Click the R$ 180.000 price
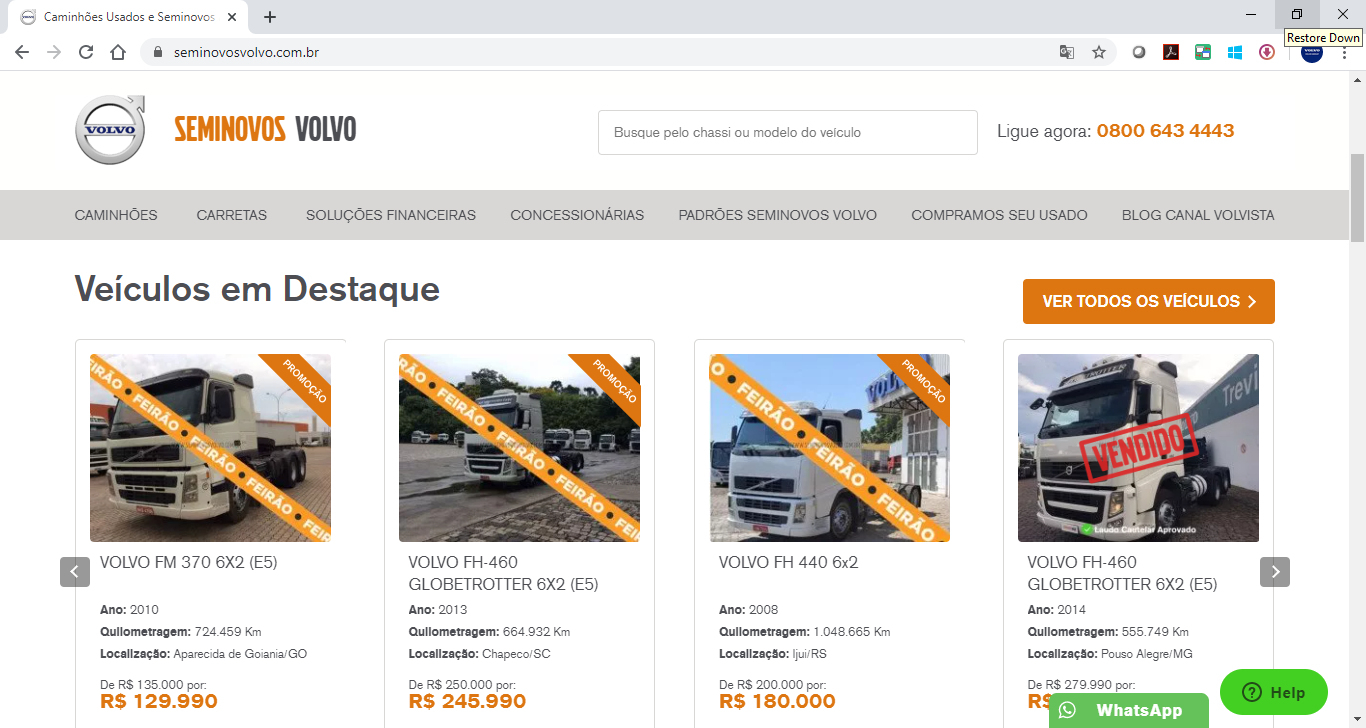Screen dimensions: 1366x728 point(777,701)
